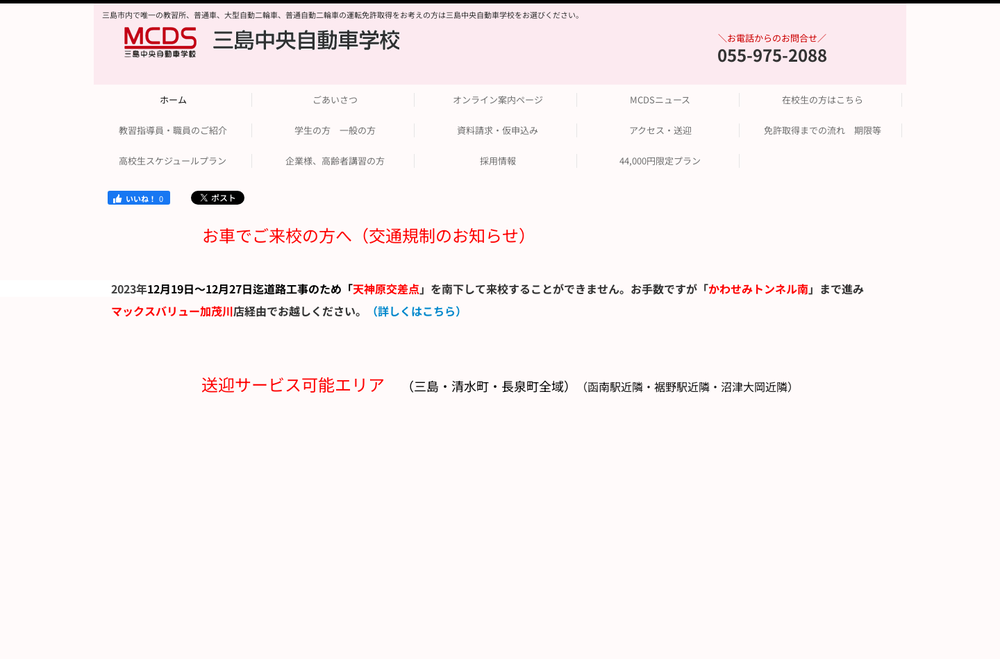The image size is (1000, 659).
Task: Select the MCDSニュース menu item
Action: tap(659, 100)
